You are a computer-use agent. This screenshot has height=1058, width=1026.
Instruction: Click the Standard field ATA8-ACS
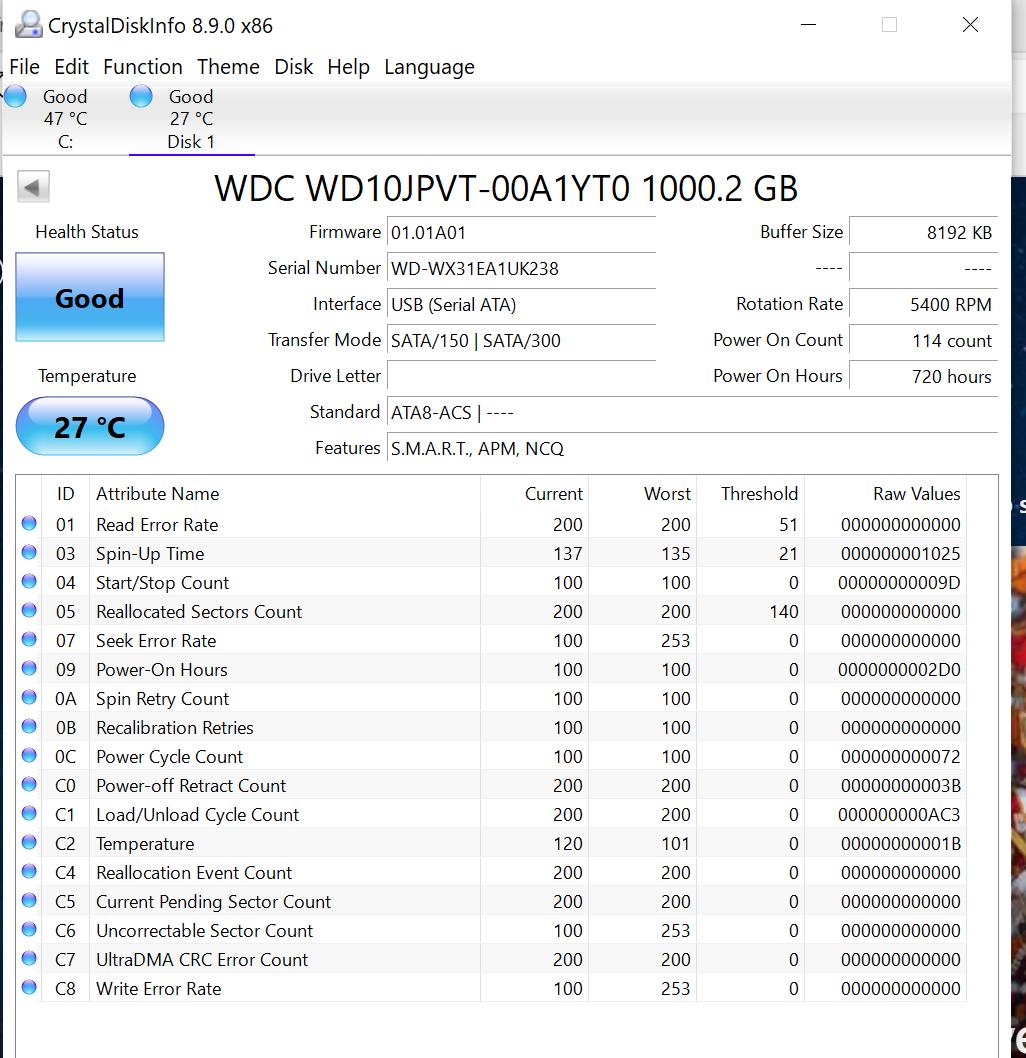693,412
